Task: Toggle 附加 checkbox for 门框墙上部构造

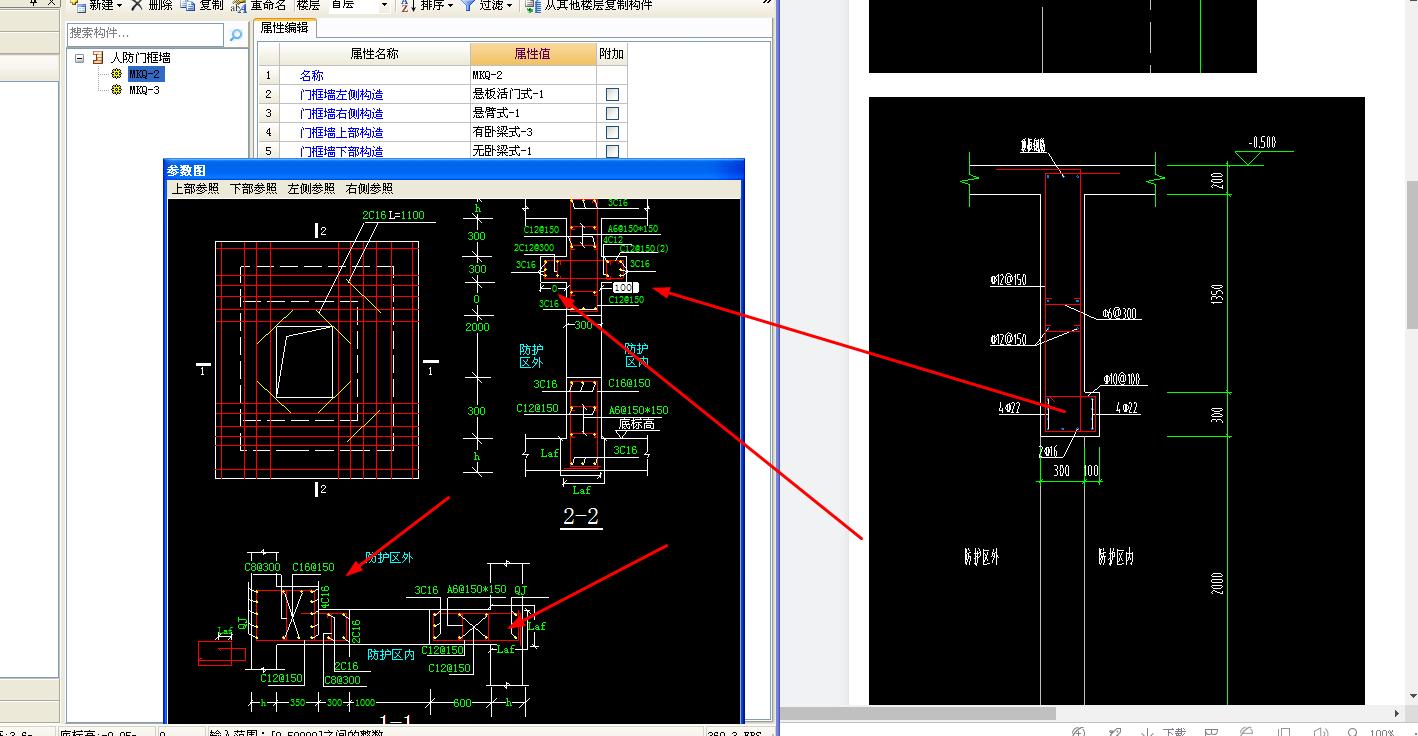Action: coord(612,132)
